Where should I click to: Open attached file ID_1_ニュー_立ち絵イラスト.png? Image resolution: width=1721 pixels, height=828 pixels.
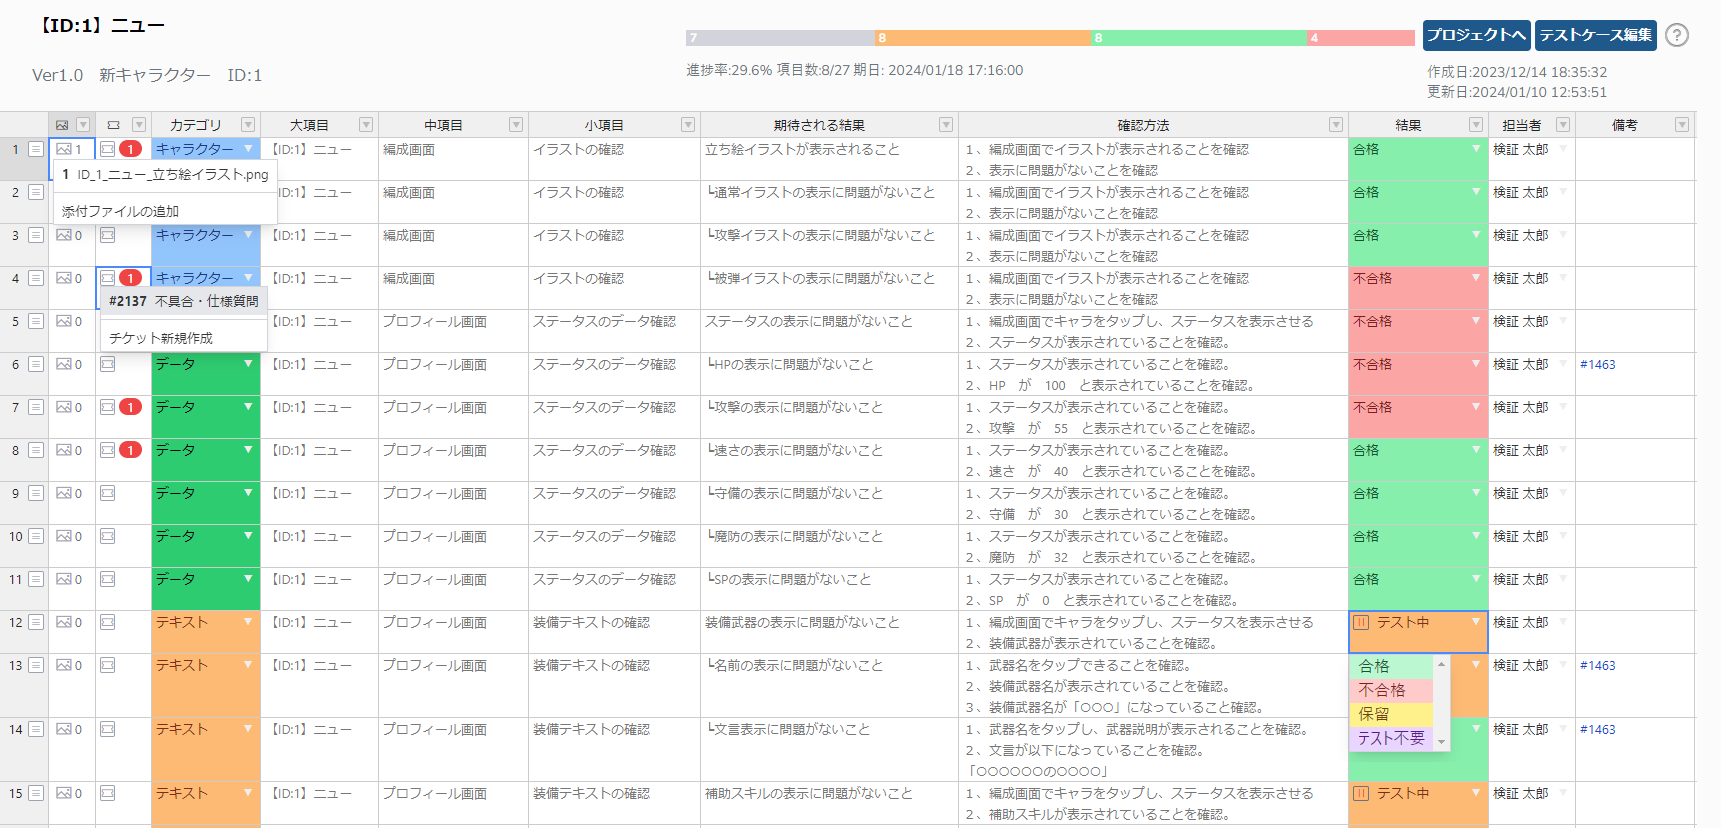(x=165, y=174)
